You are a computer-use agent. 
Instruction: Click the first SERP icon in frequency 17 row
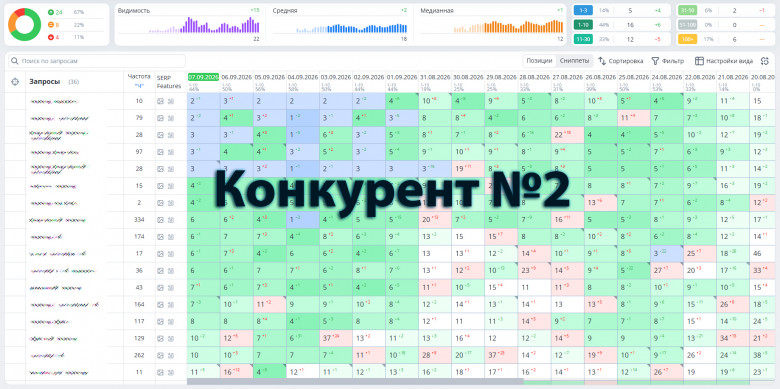(160, 254)
